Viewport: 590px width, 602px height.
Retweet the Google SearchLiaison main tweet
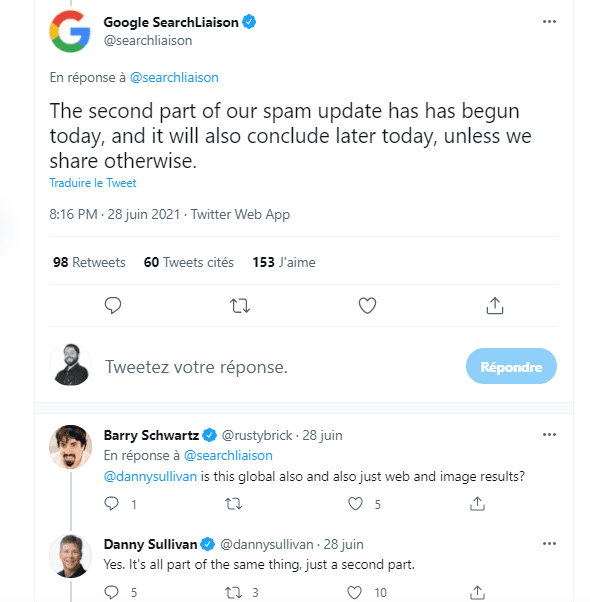click(240, 306)
